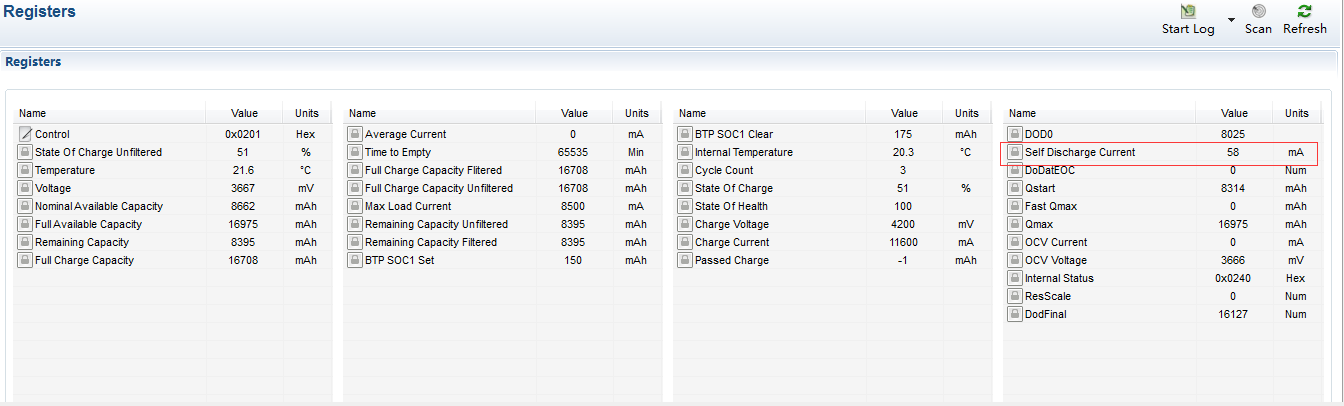Click the Scan icon
This screenshot has width=1344, height=406.
click(x=1258, y=11)
